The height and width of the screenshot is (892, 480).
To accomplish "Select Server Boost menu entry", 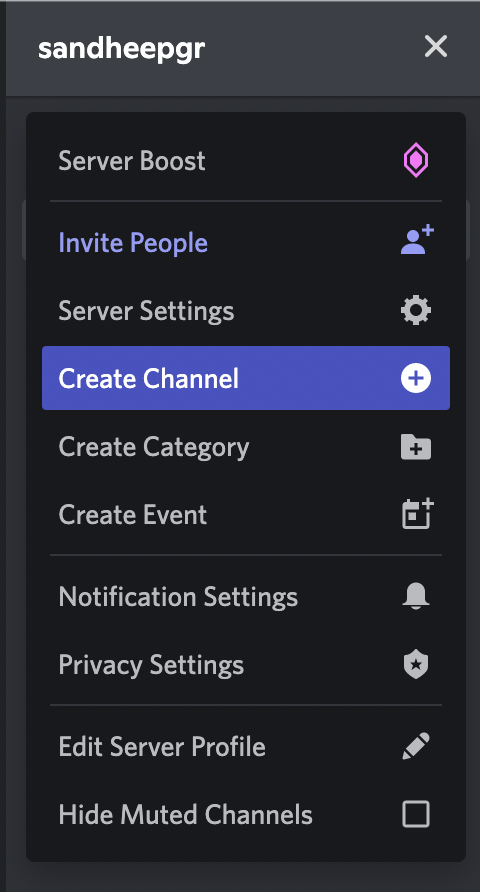I will pyautogui.click(x=246, y=161).
